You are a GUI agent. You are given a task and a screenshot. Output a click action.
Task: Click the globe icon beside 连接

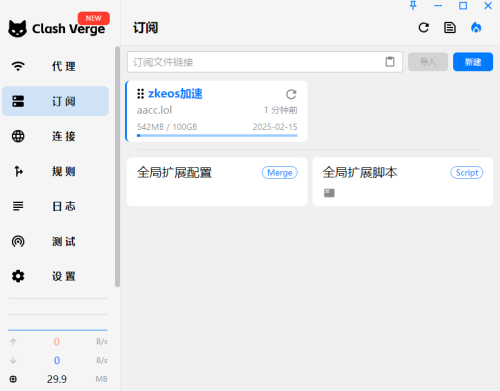tap(18, 136)
